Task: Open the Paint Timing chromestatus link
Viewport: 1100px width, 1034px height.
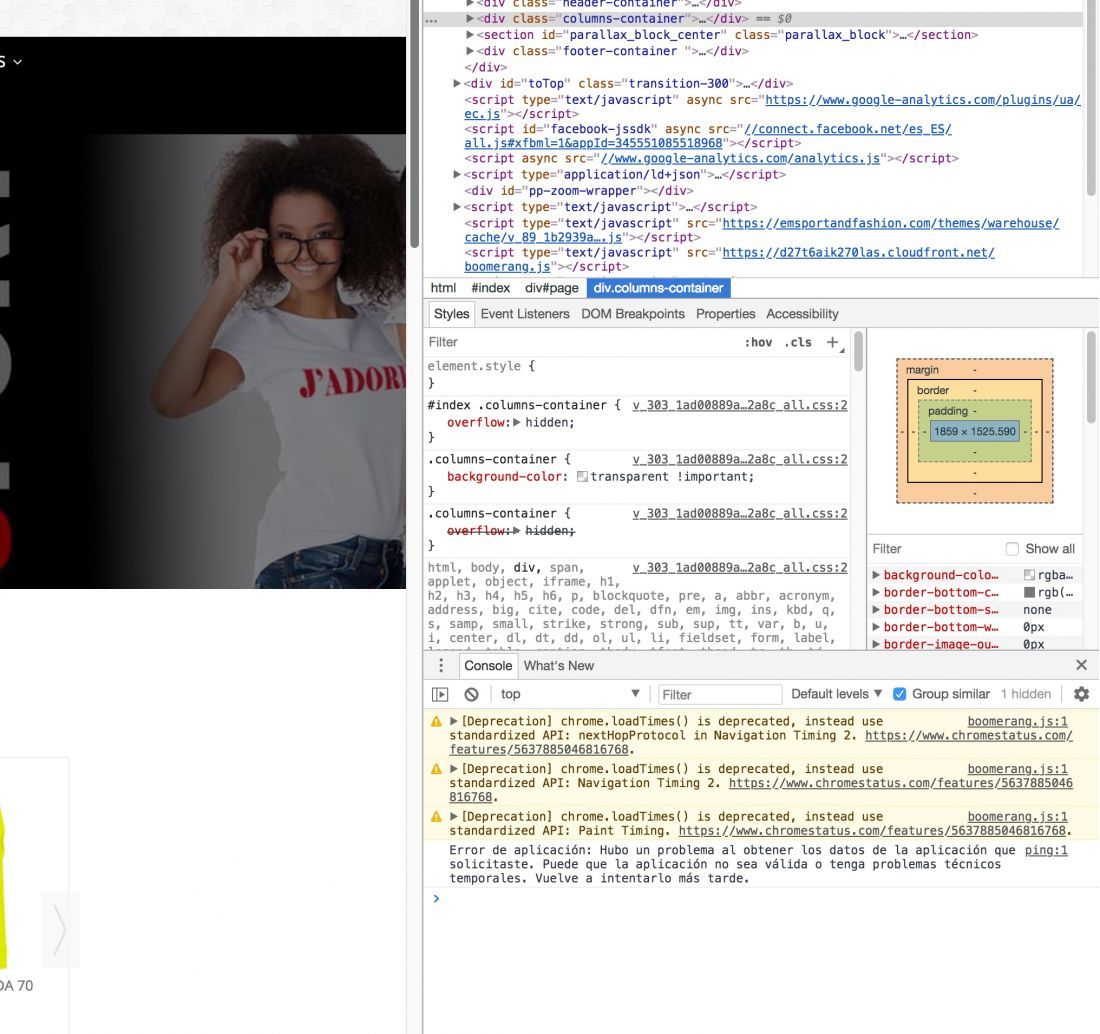Action: click(872, 831)
